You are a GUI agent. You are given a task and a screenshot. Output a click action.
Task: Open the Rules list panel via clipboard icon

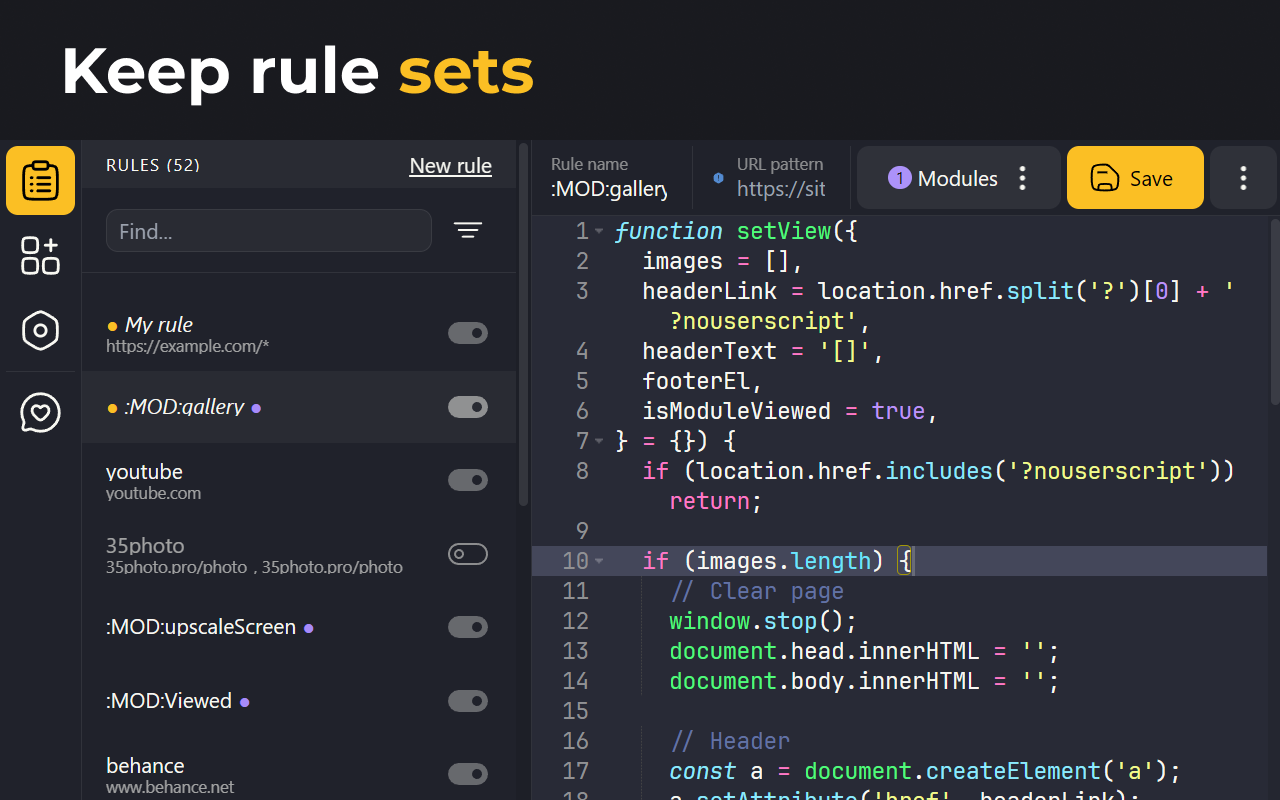click(40, 180)
